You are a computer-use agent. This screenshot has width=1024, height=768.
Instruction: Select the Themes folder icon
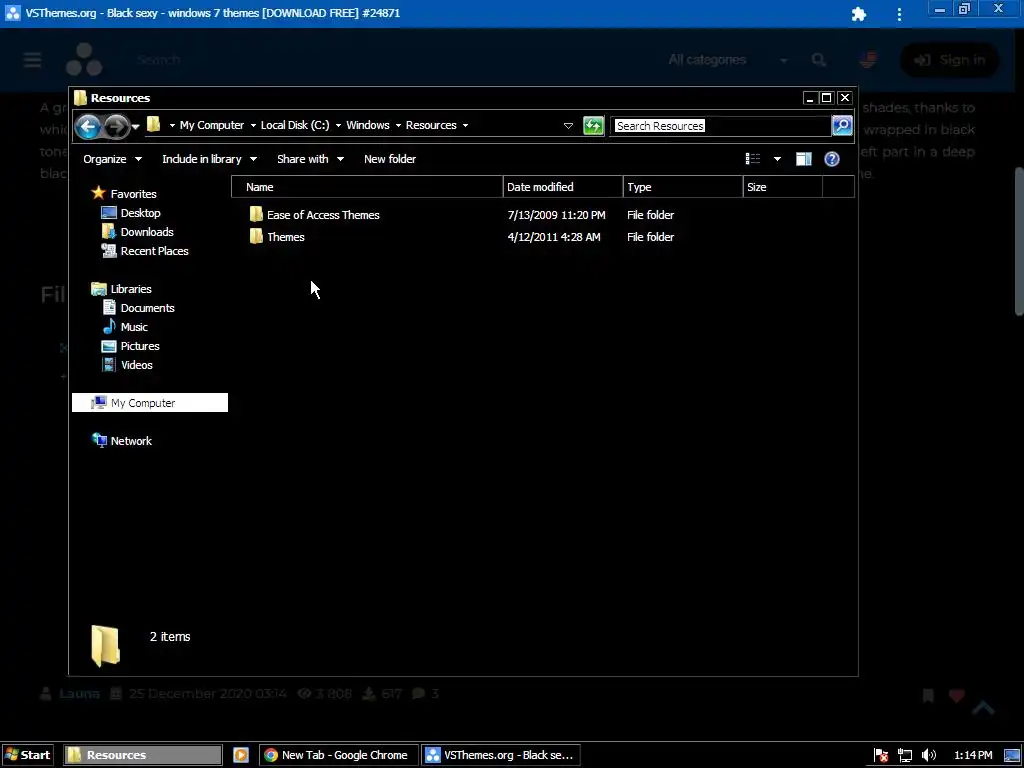[x=256, y=236]
